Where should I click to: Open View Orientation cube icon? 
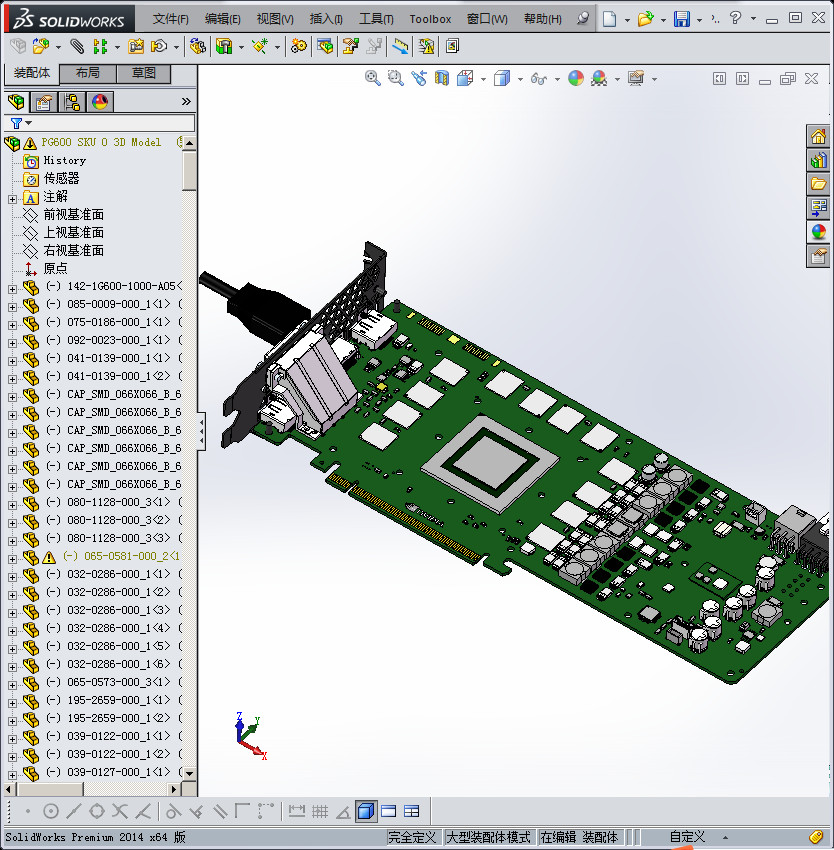(465, 79)
